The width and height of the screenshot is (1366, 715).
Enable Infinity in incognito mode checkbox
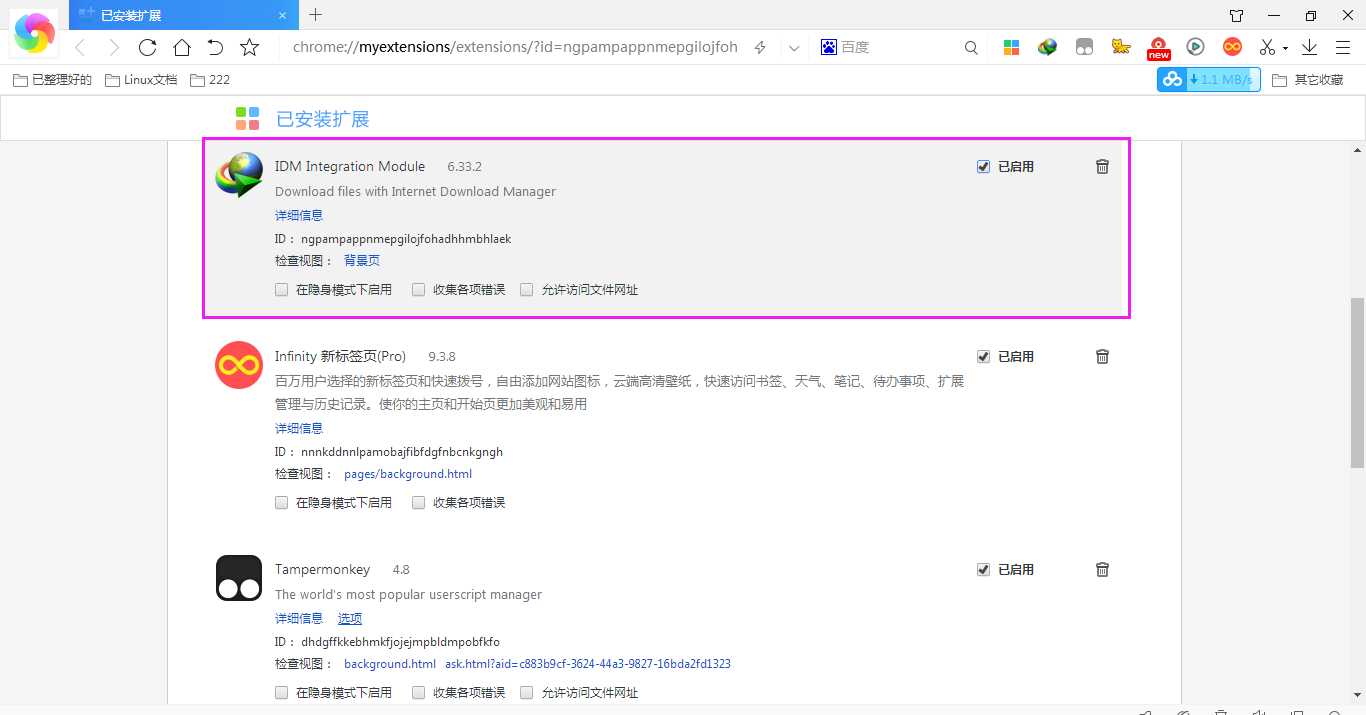coord(282,503)
